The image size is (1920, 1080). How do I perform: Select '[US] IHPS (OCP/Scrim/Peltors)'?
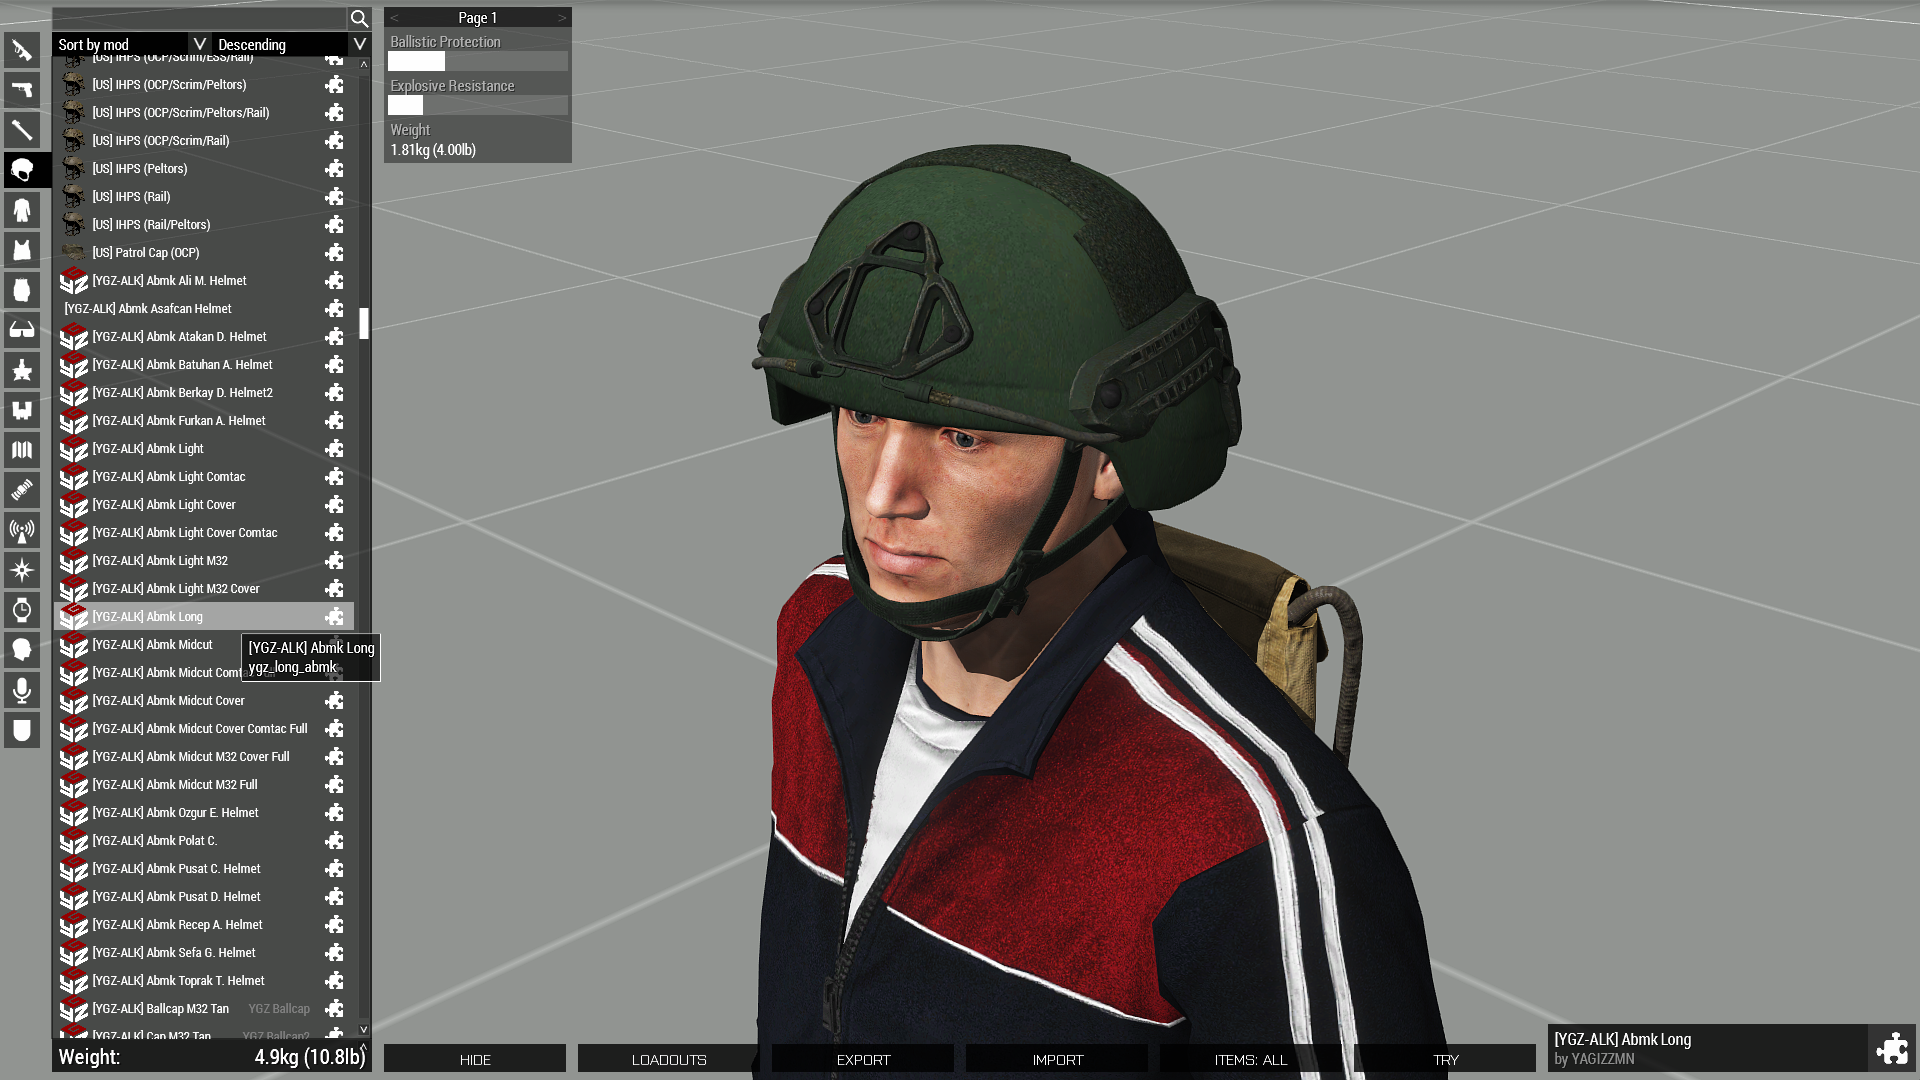pos(204,85)
